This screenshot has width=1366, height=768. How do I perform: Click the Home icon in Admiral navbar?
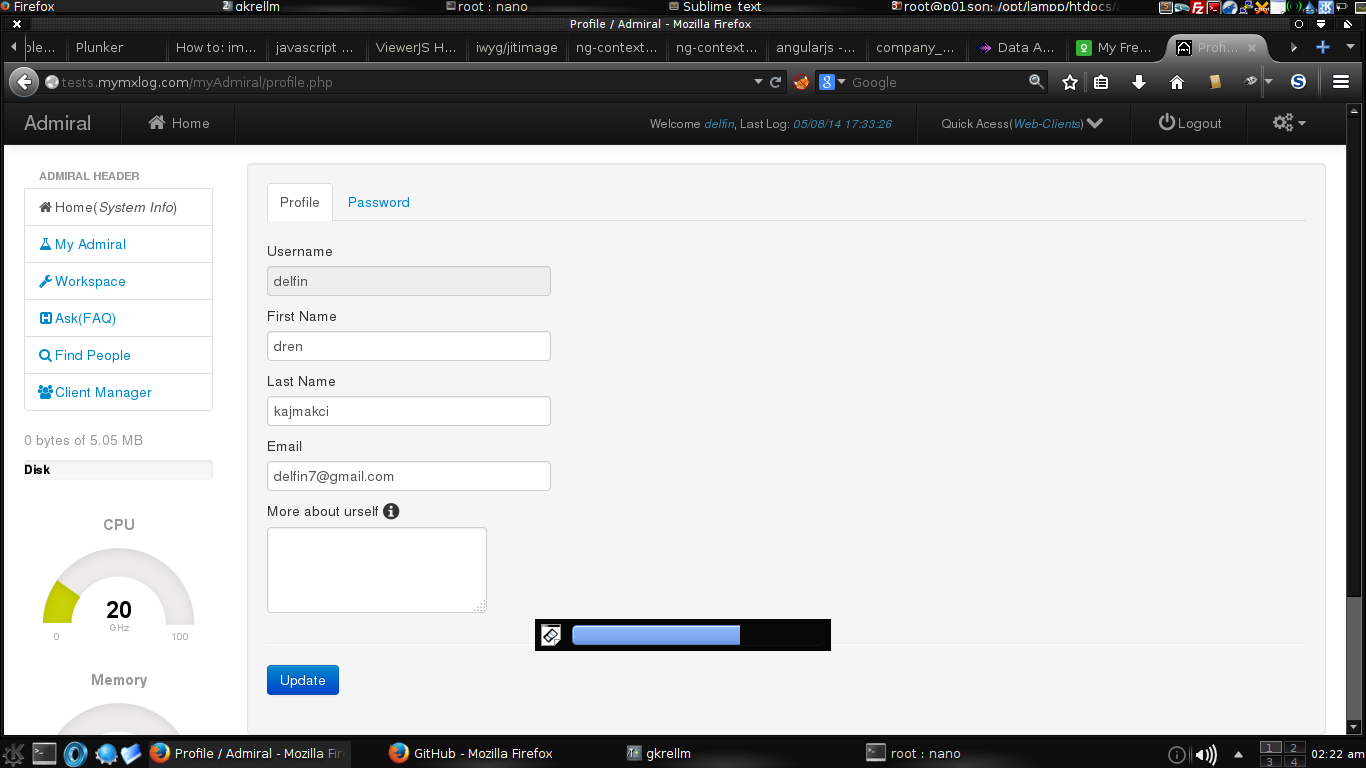157,123
